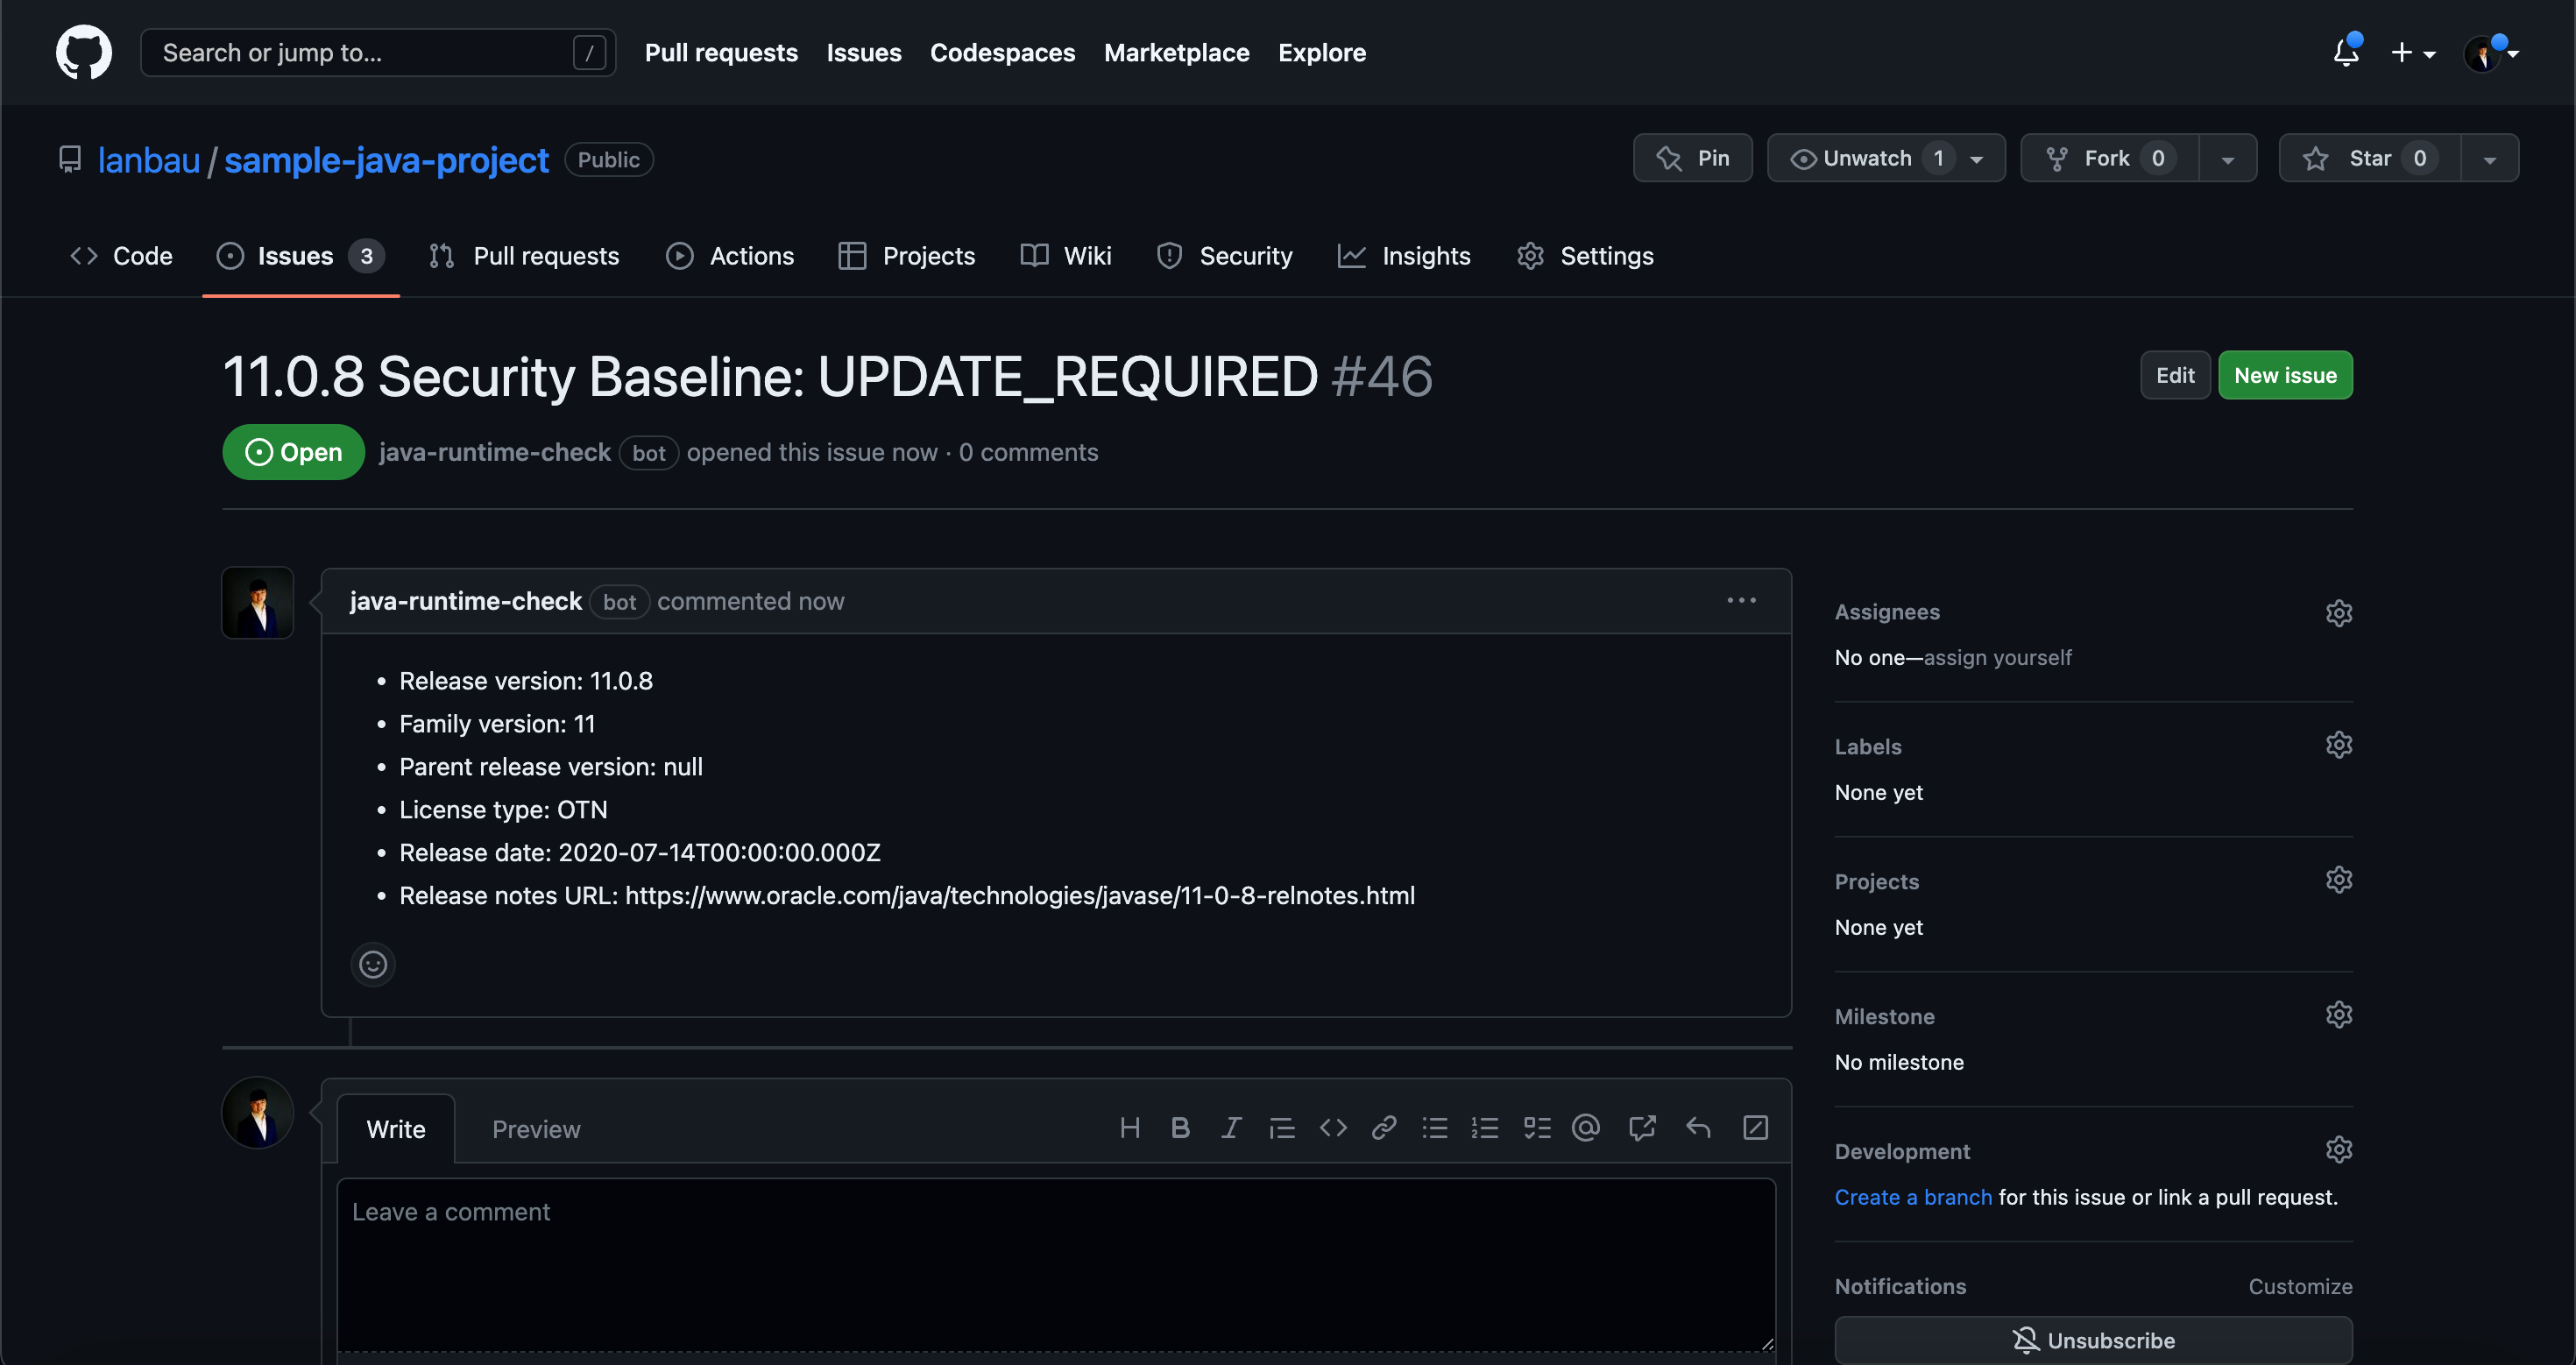Insert a bulleted list
This screenshot has width=2576, height=1365.
1435,1128
